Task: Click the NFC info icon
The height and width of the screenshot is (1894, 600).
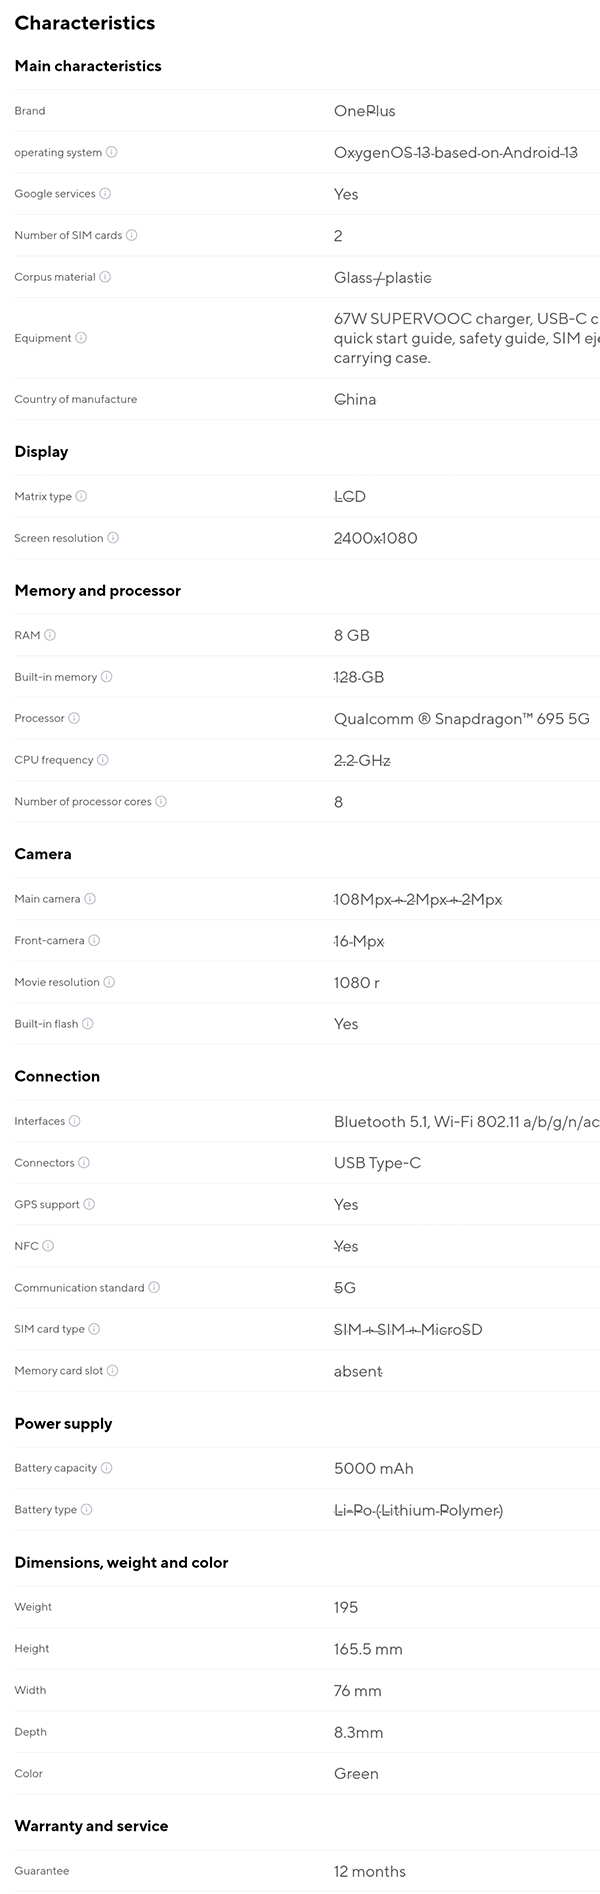Action: pos(48,1246)
